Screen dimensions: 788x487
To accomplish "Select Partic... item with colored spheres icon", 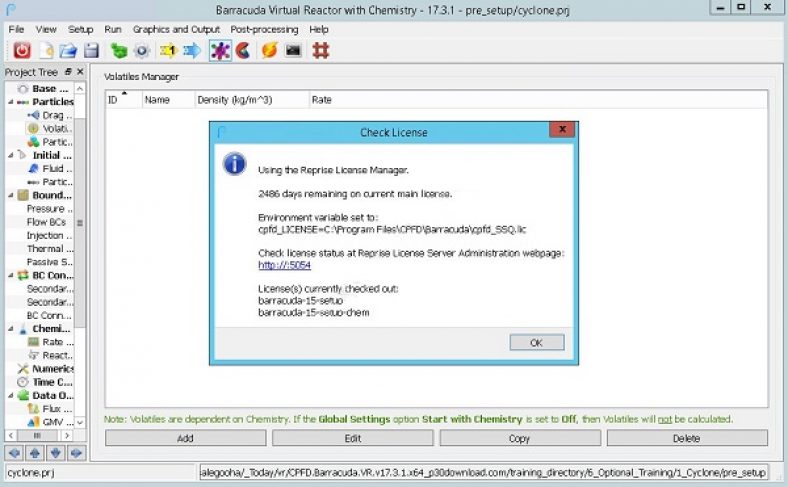I will coord(50,142).
